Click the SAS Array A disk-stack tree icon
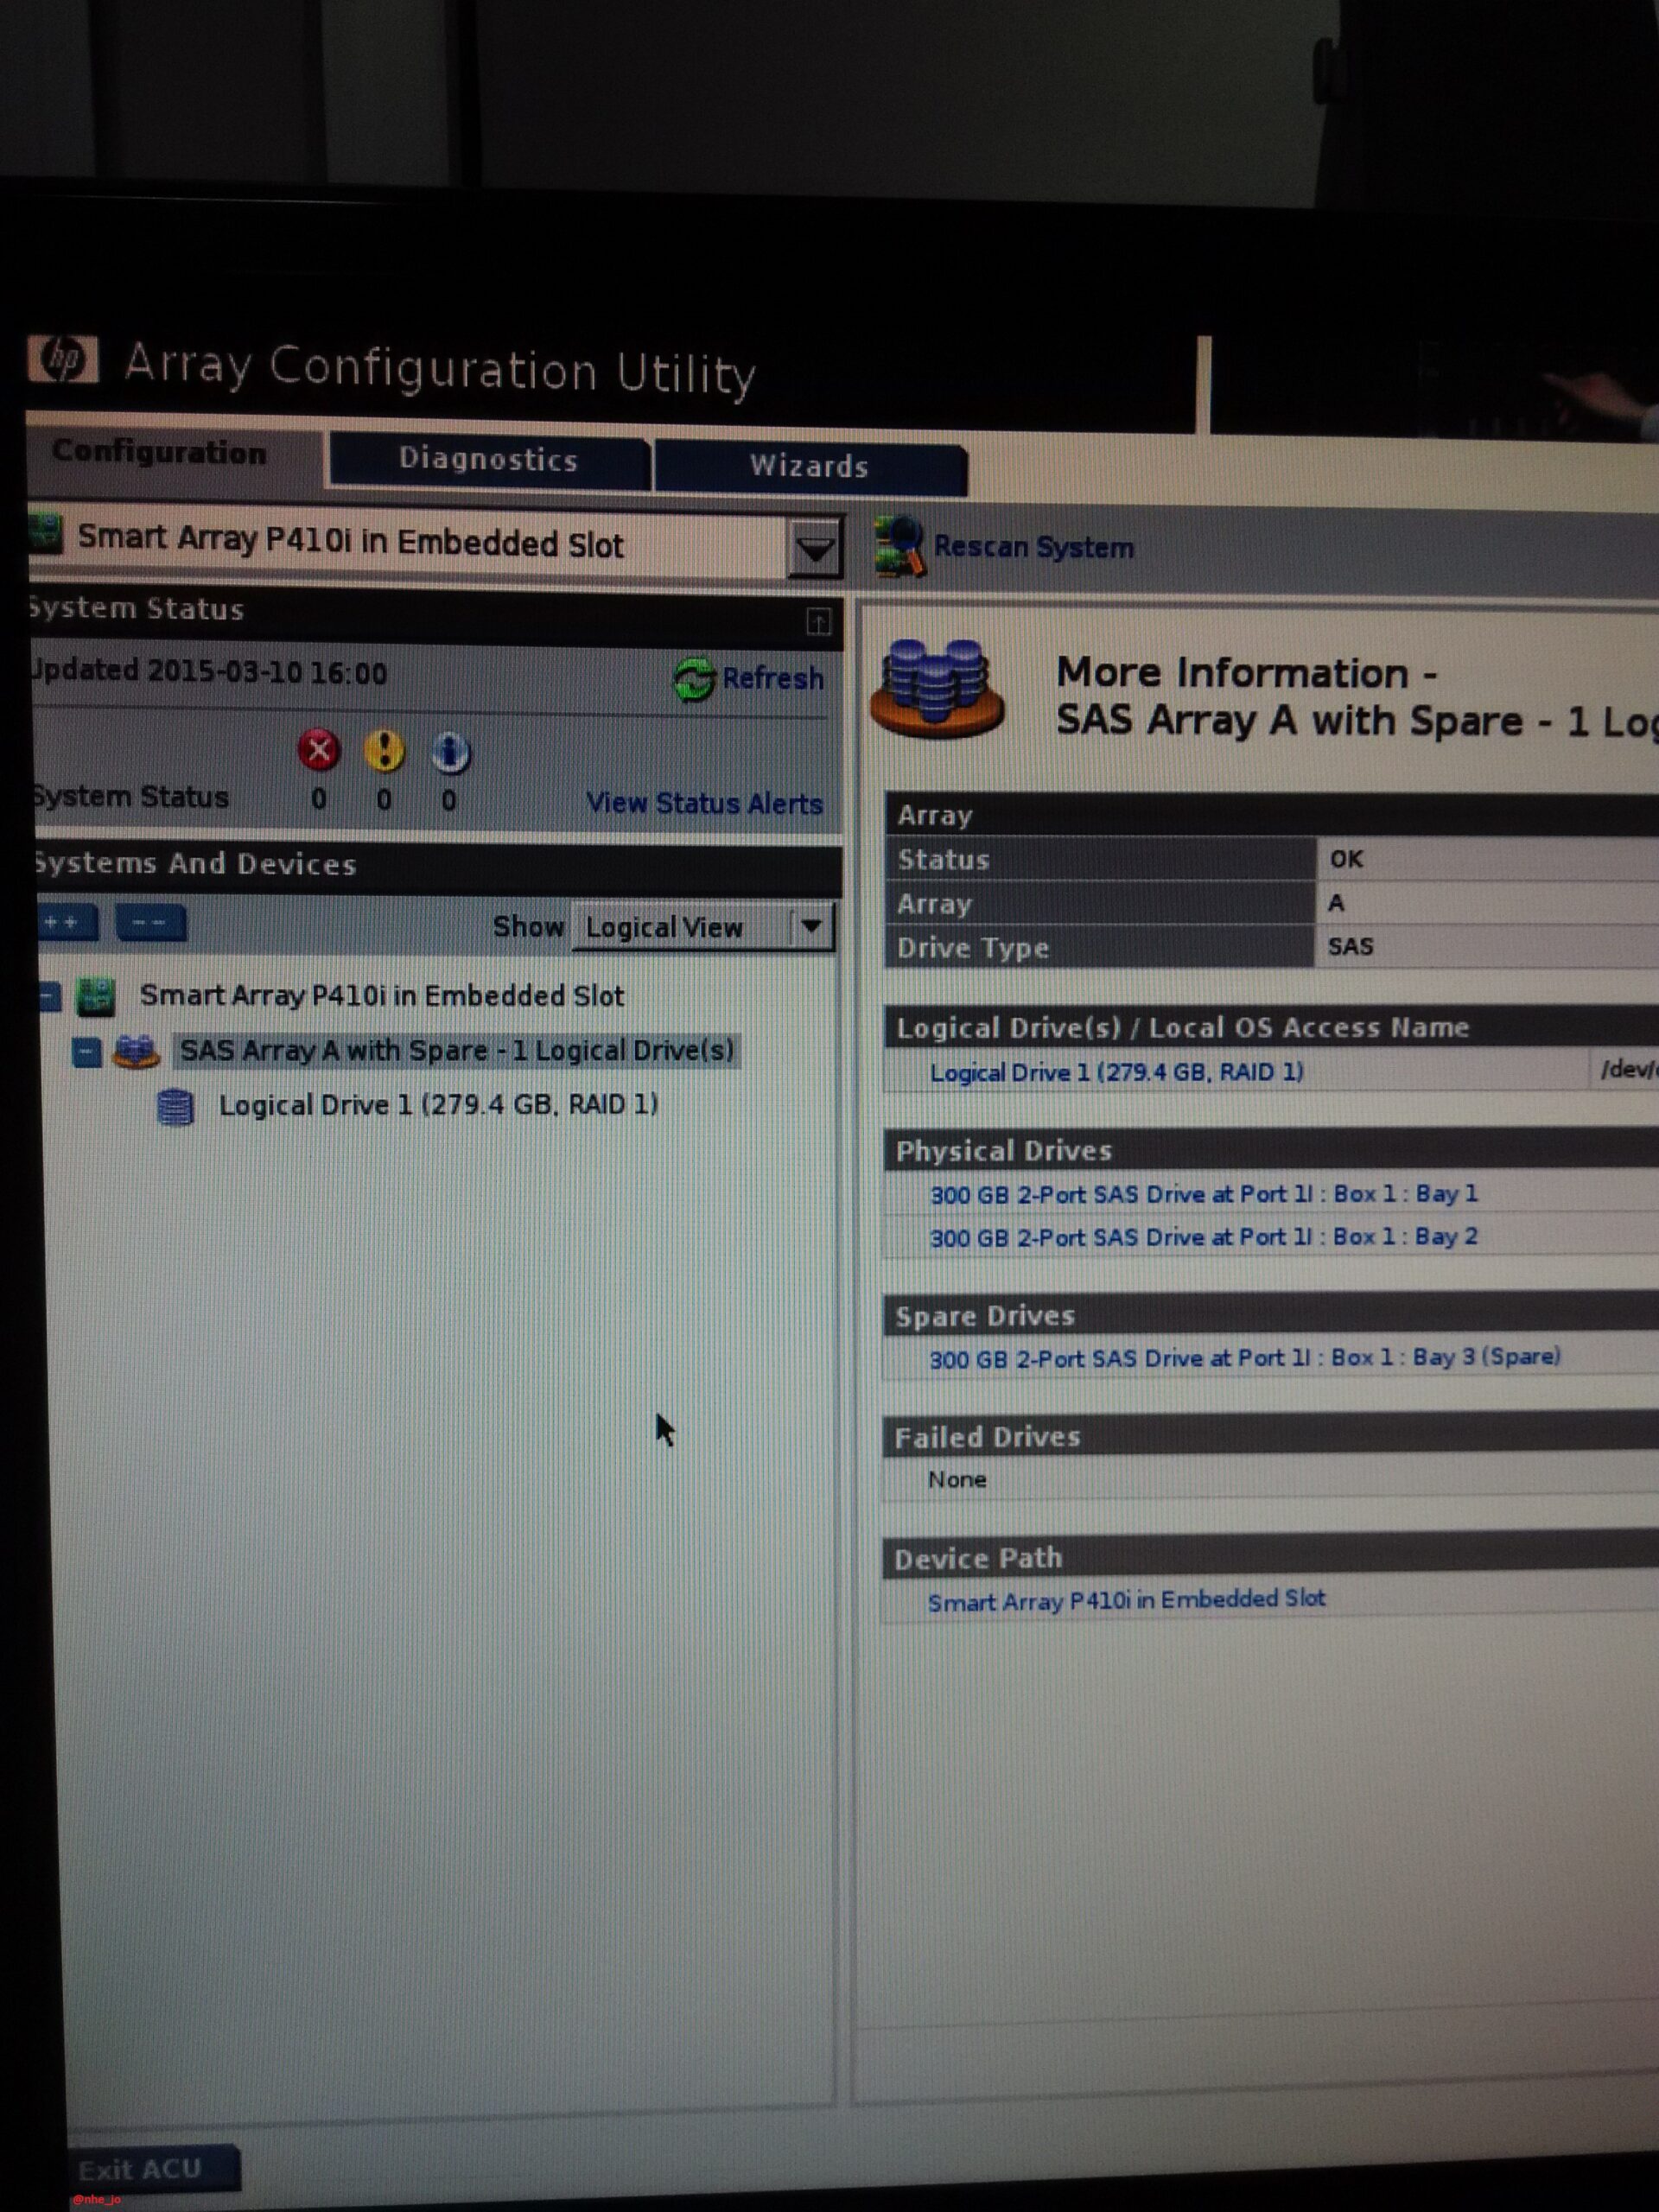 click(136, 1051)
